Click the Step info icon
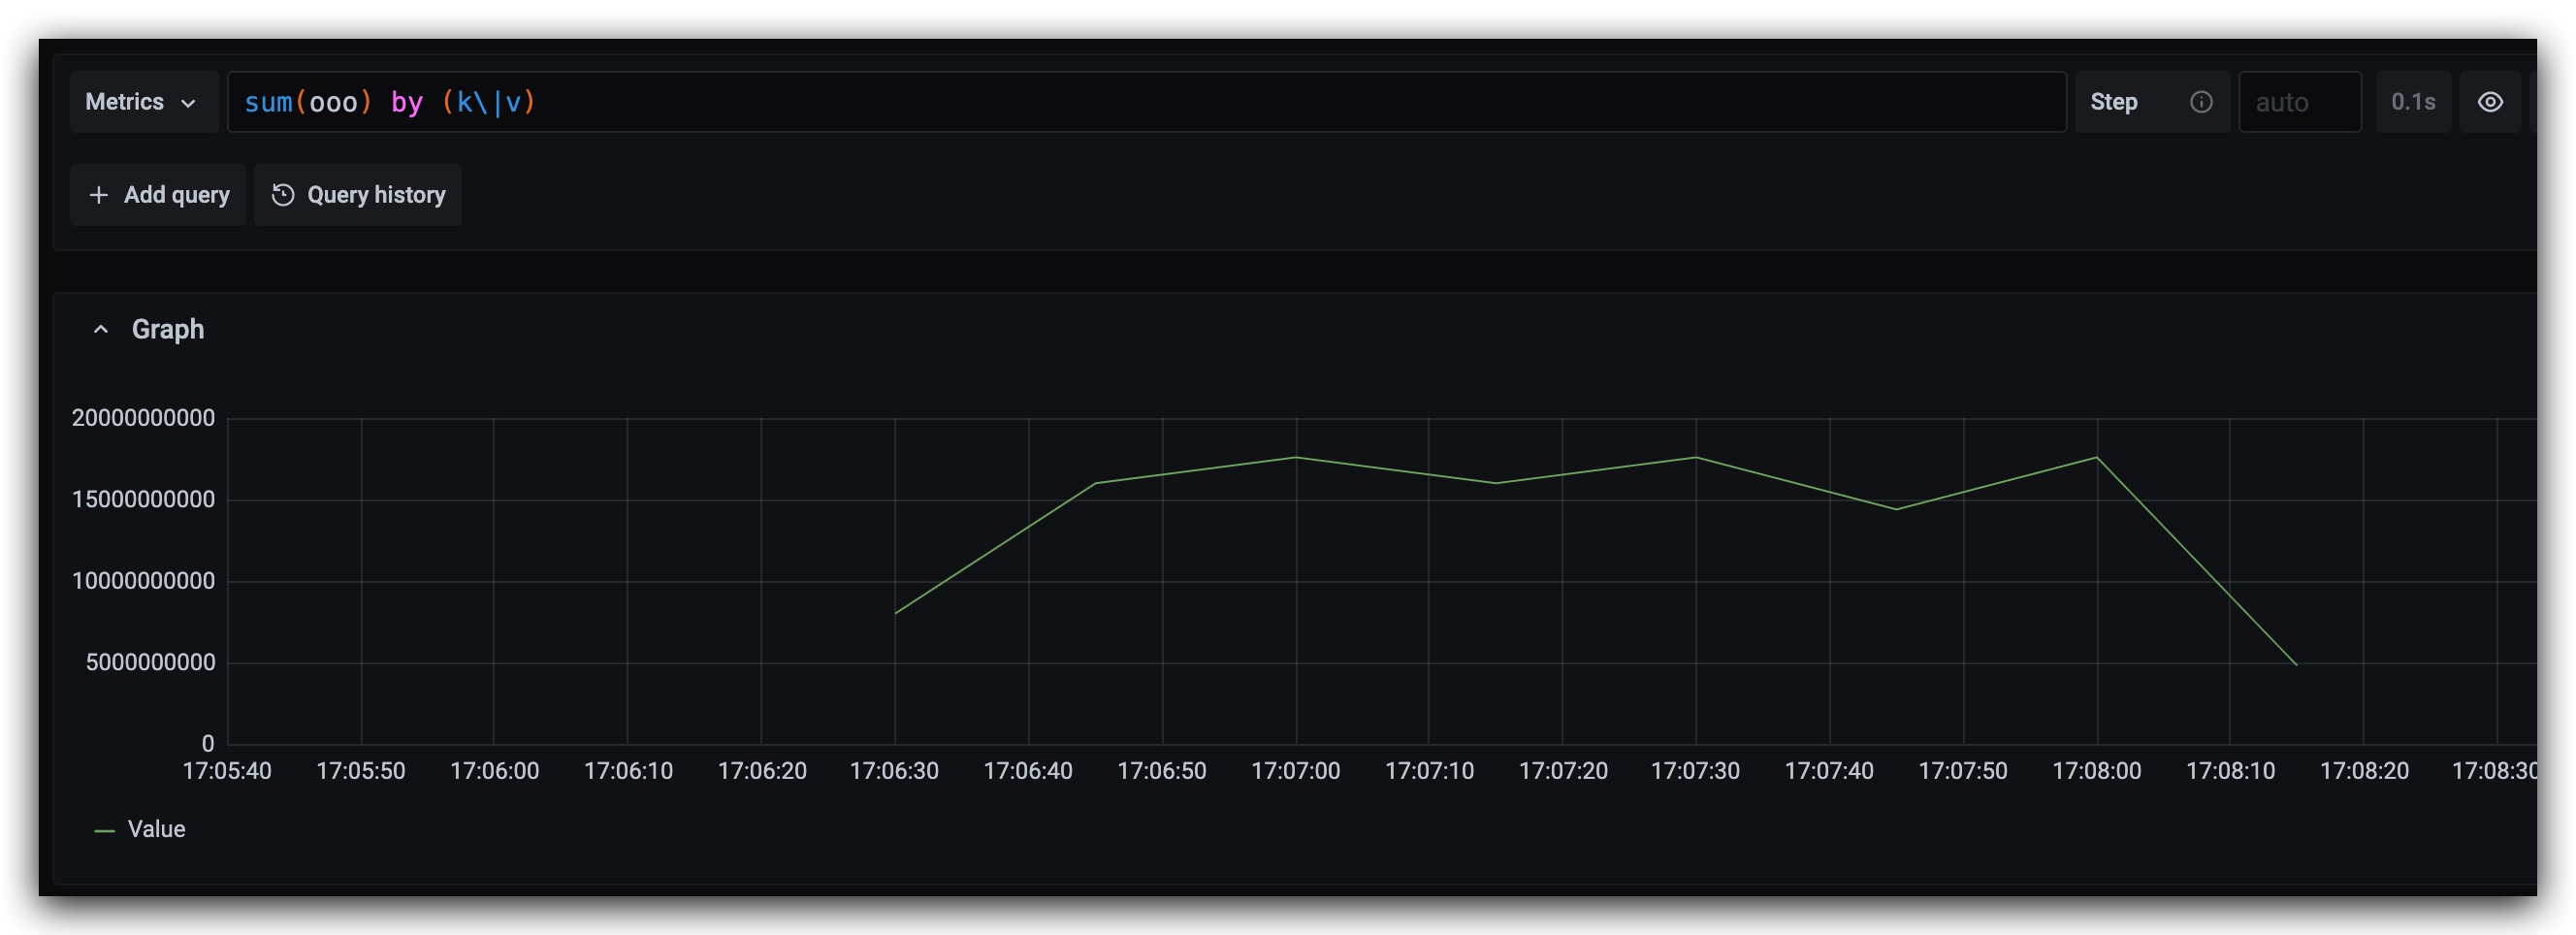 pyautogui.click(x=2201, y=102)
